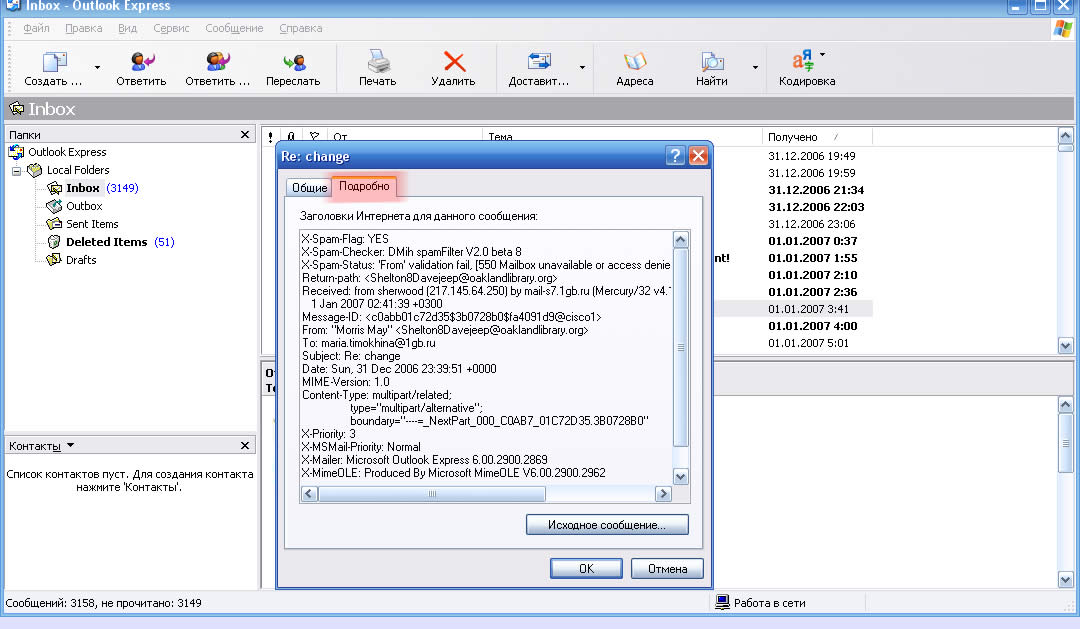1080x629 pixels.
Task: Open Адреса (Address book) toolbar icon
Action: tap(635, 62)
